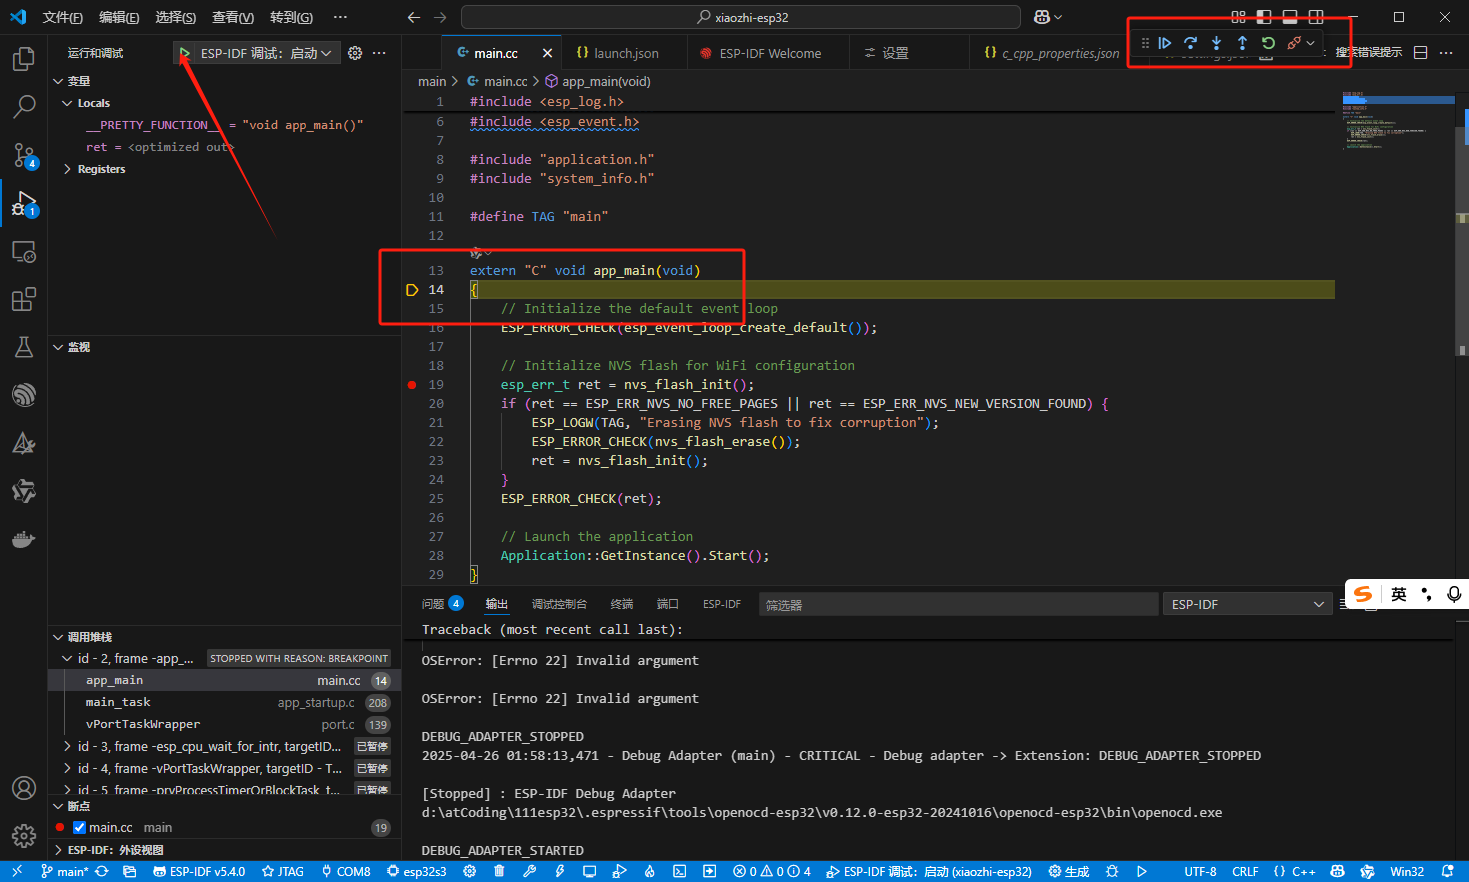Toggle the breakpoint dot at line 19

(412, 385)
